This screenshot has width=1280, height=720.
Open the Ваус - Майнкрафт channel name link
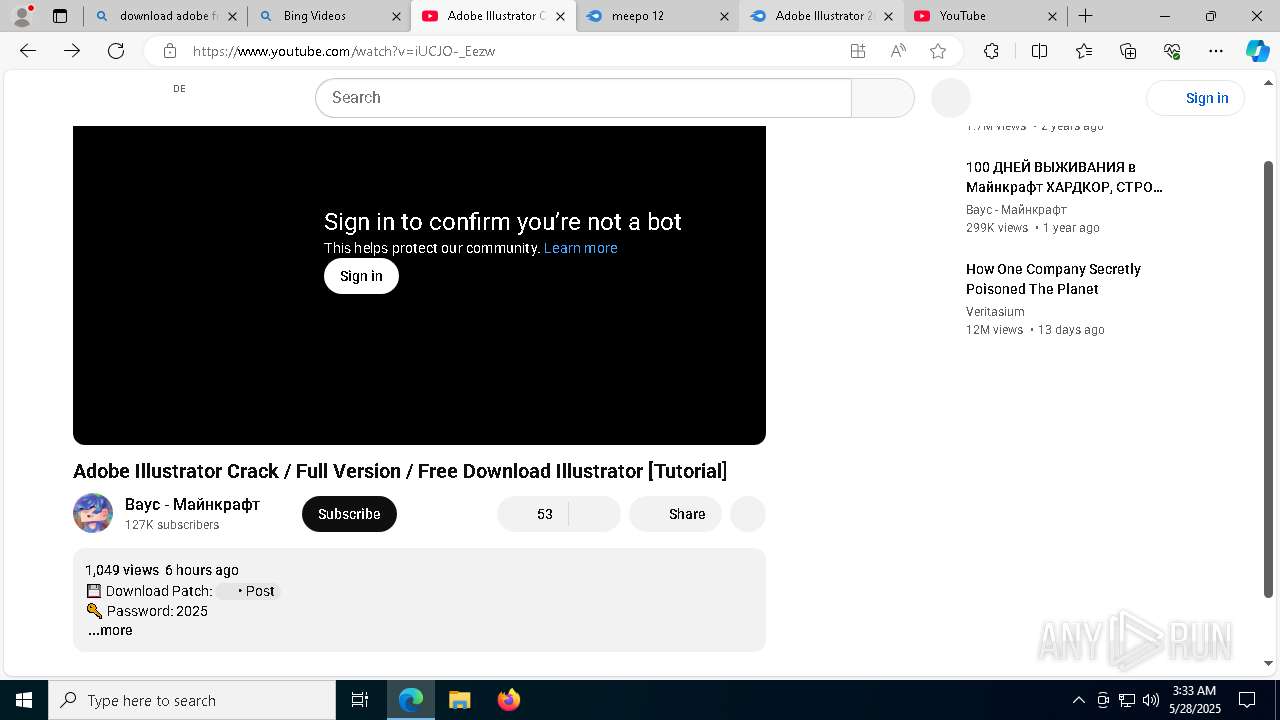(x=192, y=504)
